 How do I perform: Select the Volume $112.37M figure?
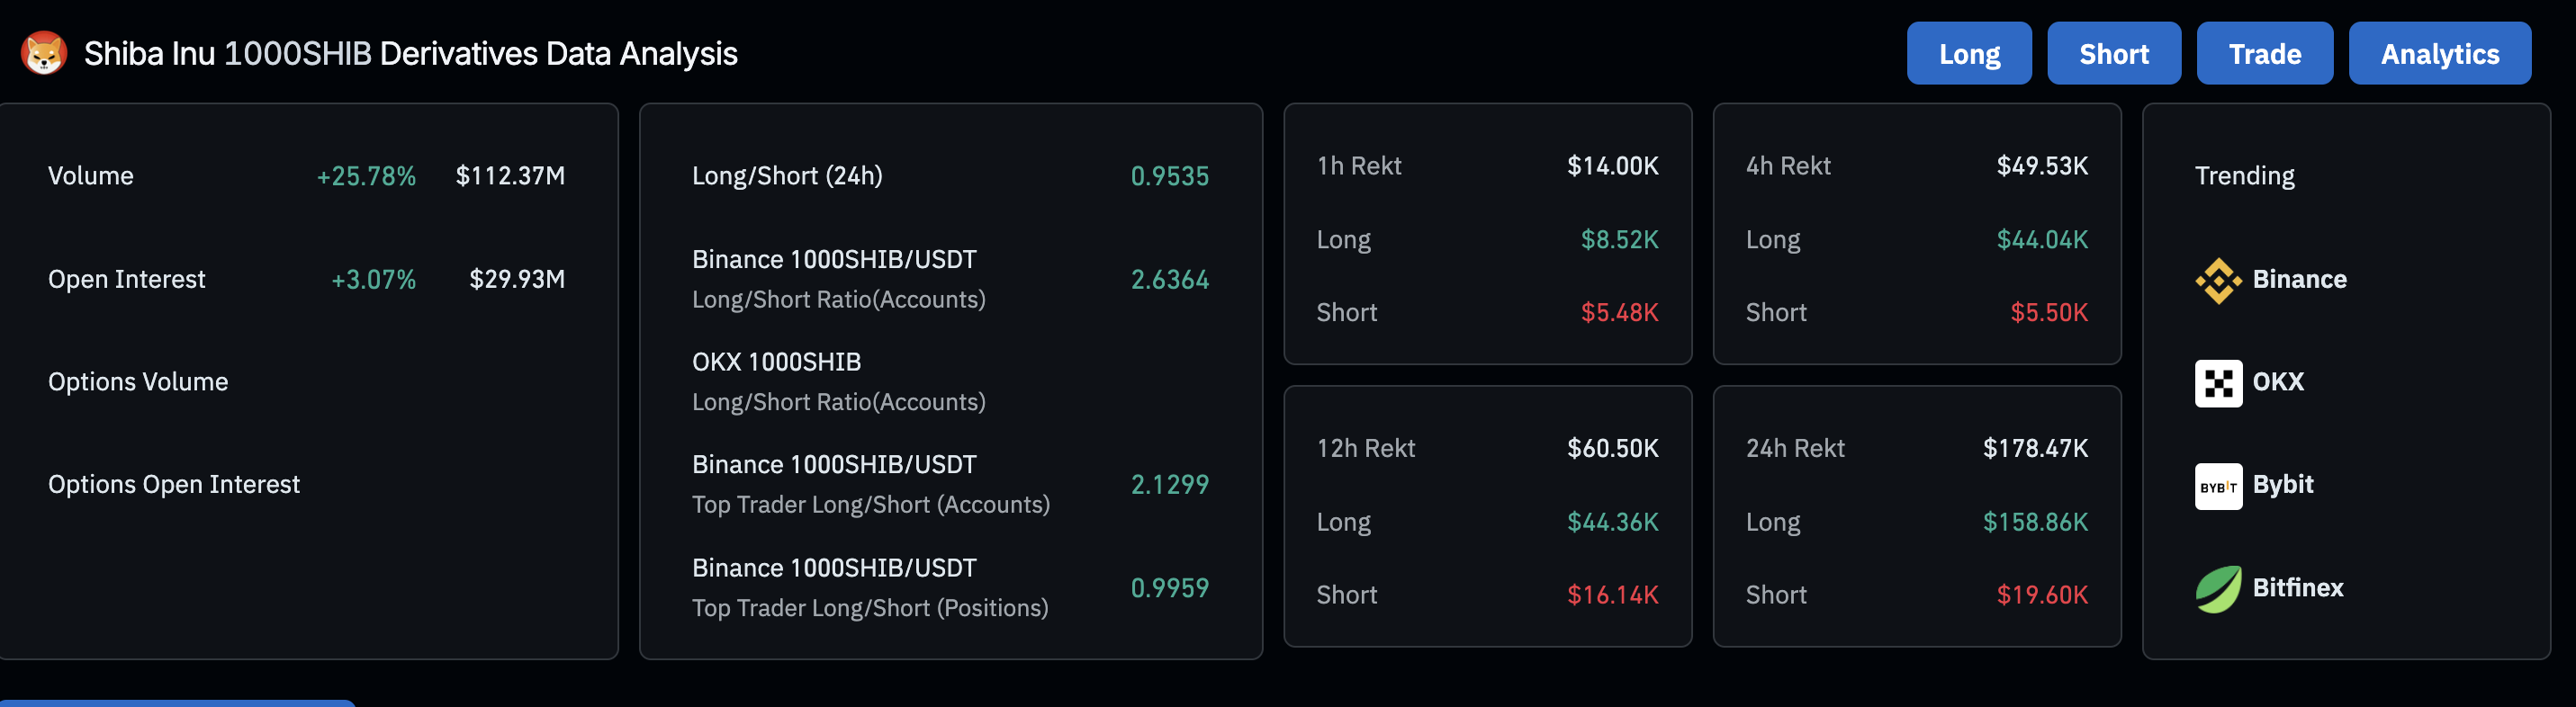[x=510, y=176]
